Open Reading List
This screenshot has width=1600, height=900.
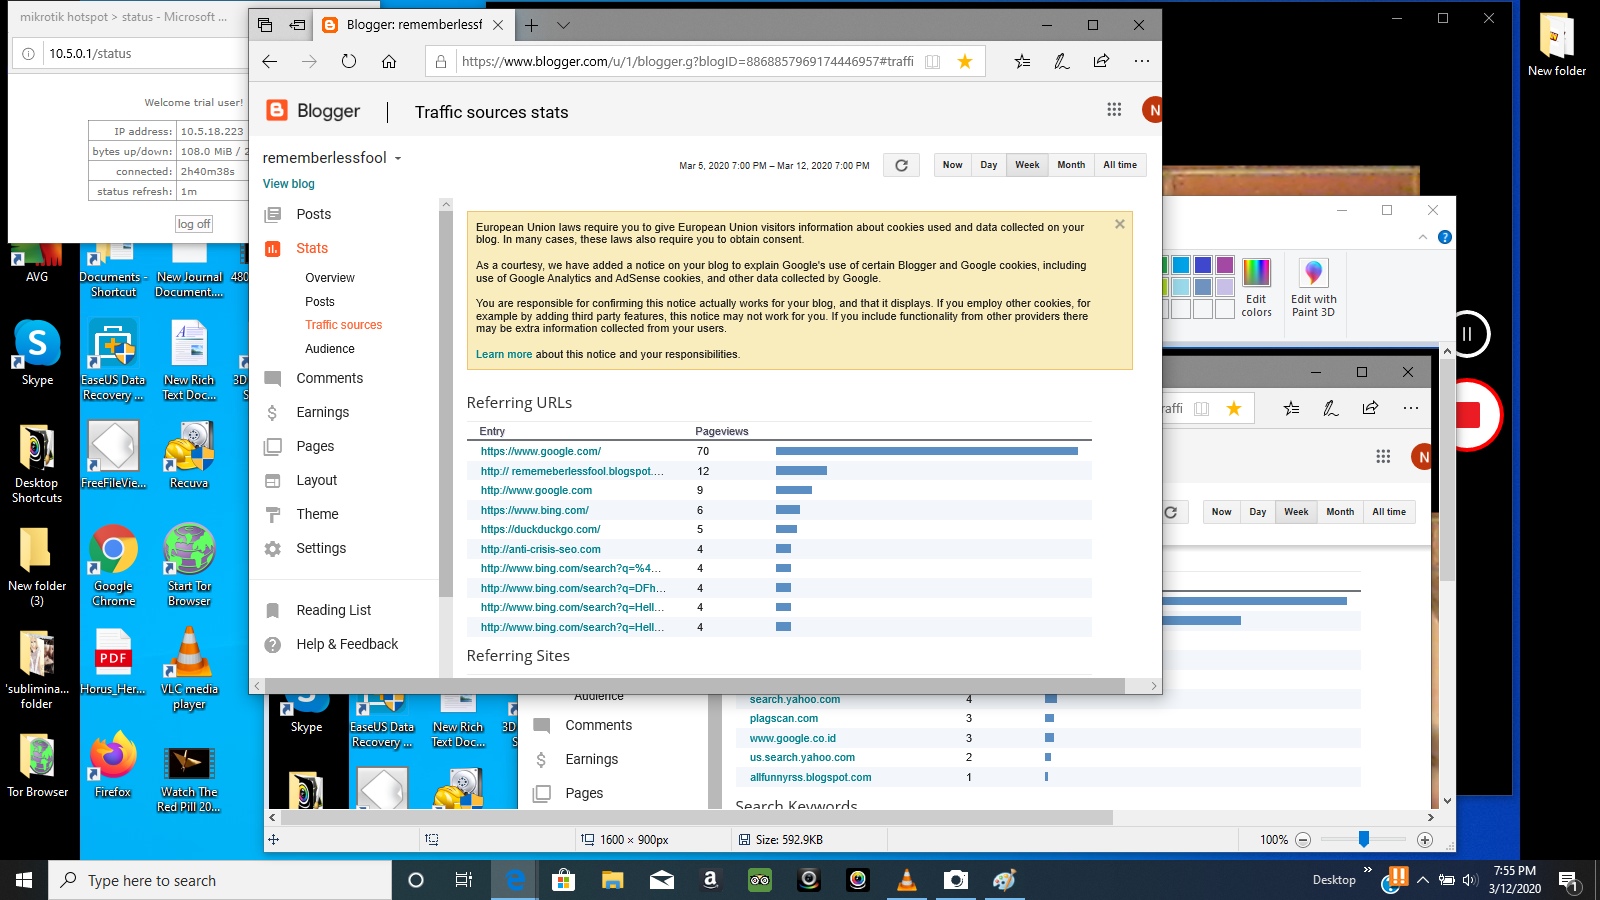coord(333,610)
